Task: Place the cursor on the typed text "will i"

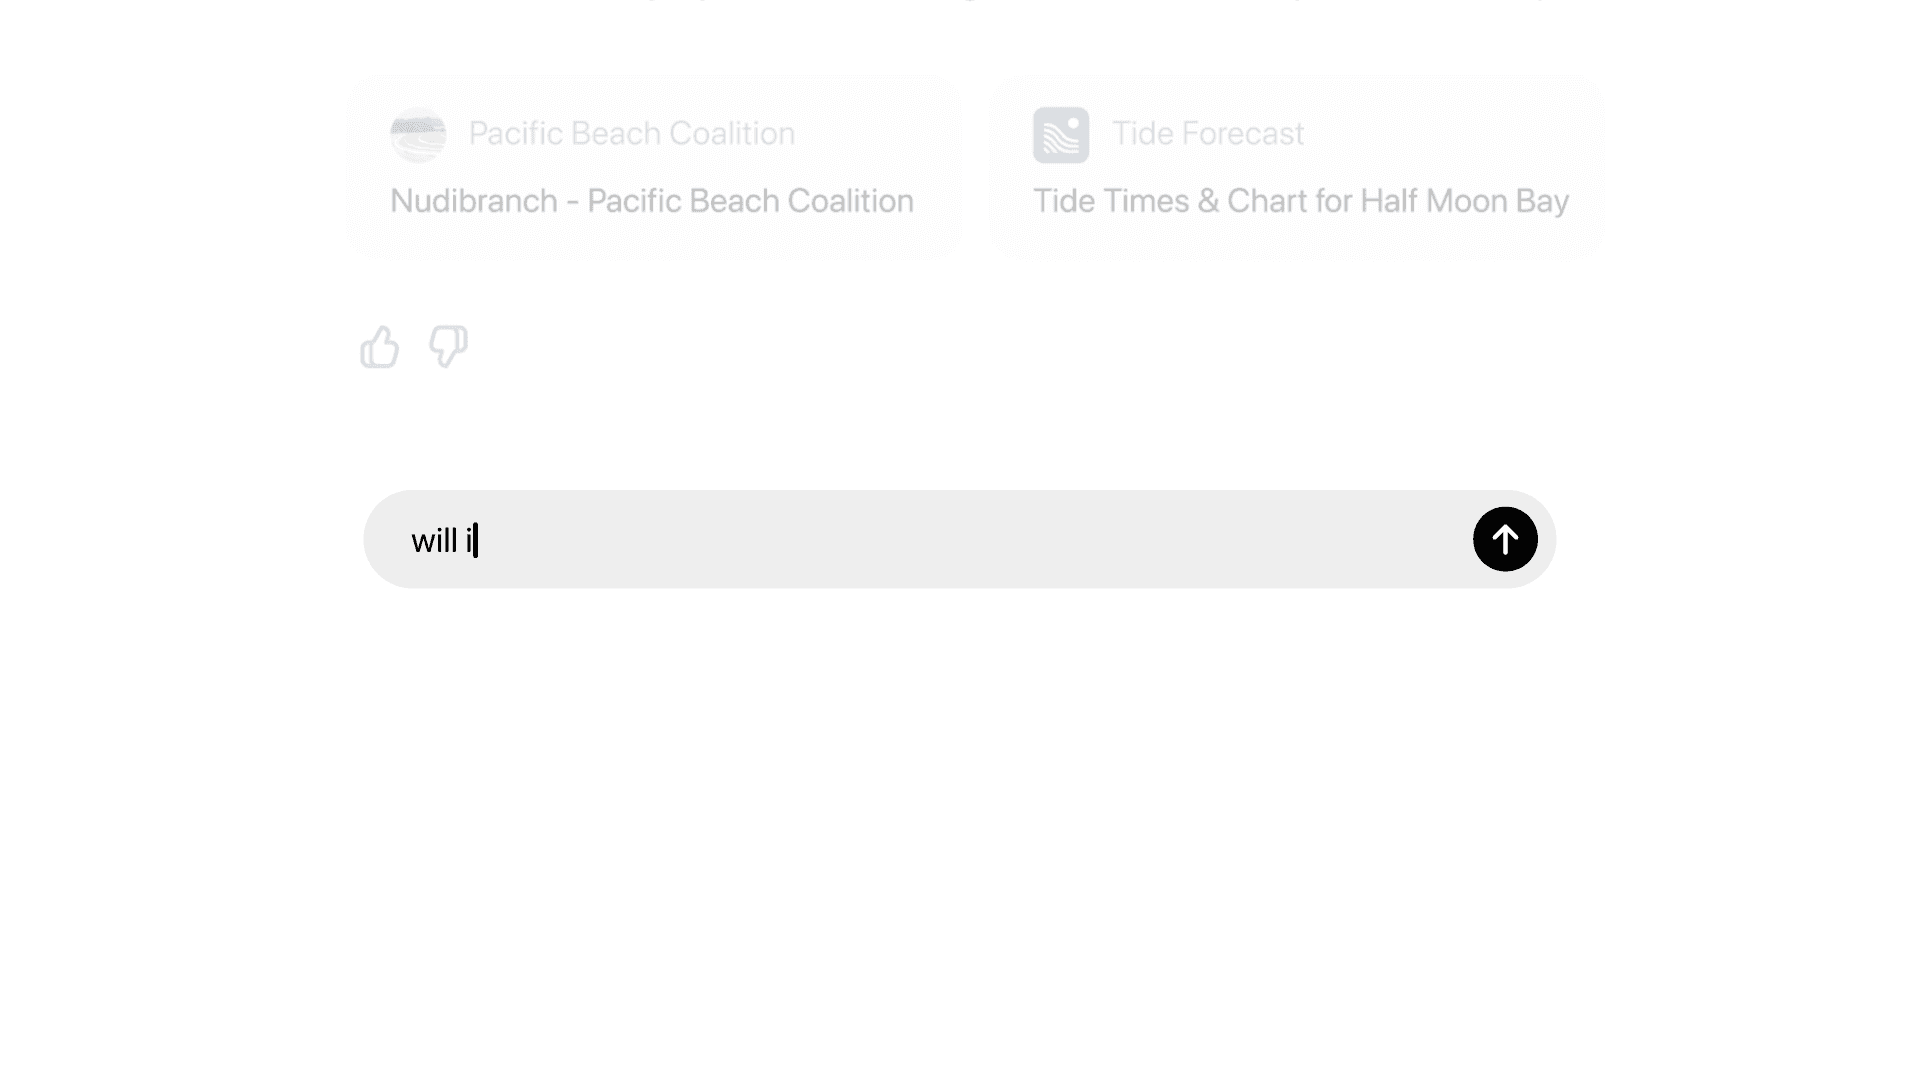Action: (x=441, y=540)
